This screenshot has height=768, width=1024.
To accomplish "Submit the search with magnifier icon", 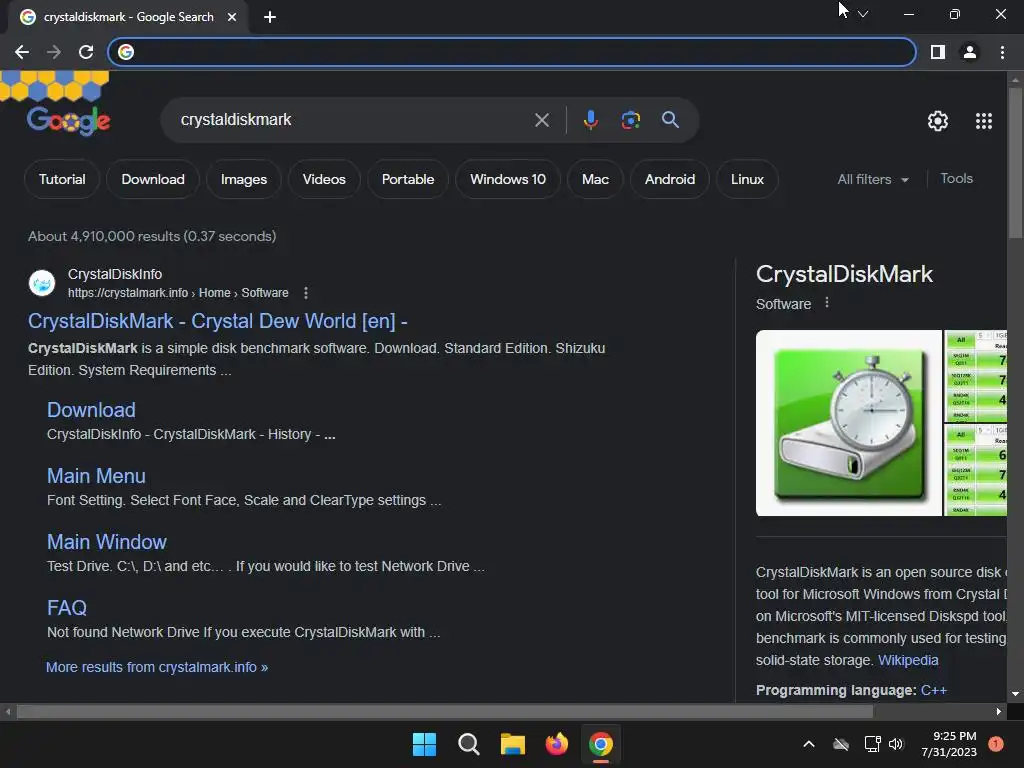I will click(670, 120).
